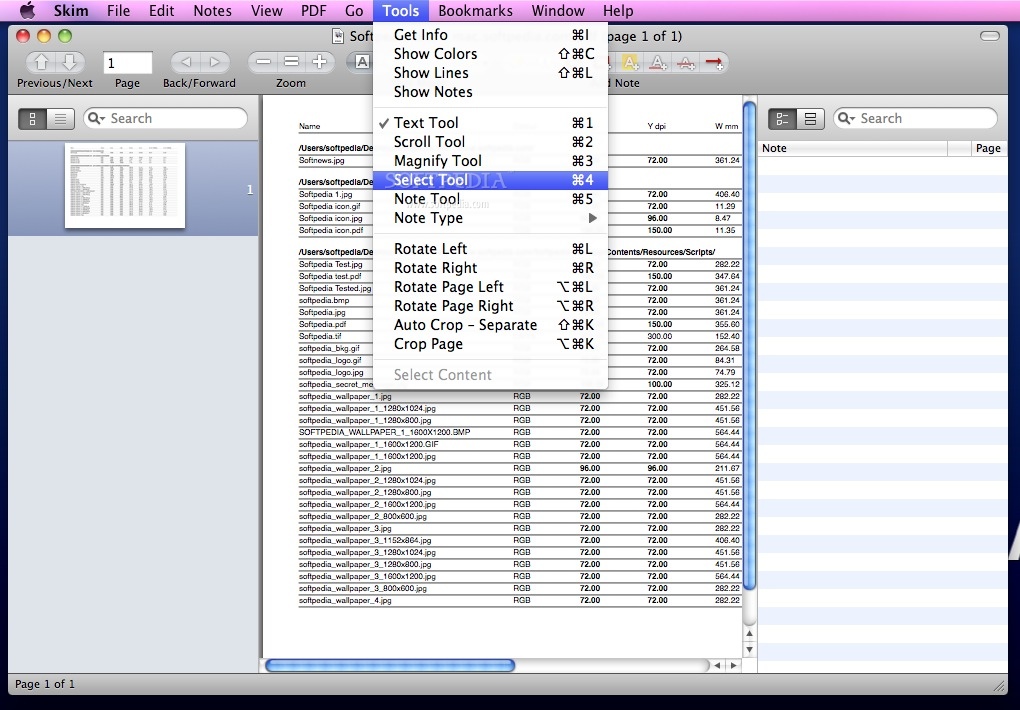1020x710 pixels.
Task: Show snapshots view in right pane
Action: (x=810, y=118)
